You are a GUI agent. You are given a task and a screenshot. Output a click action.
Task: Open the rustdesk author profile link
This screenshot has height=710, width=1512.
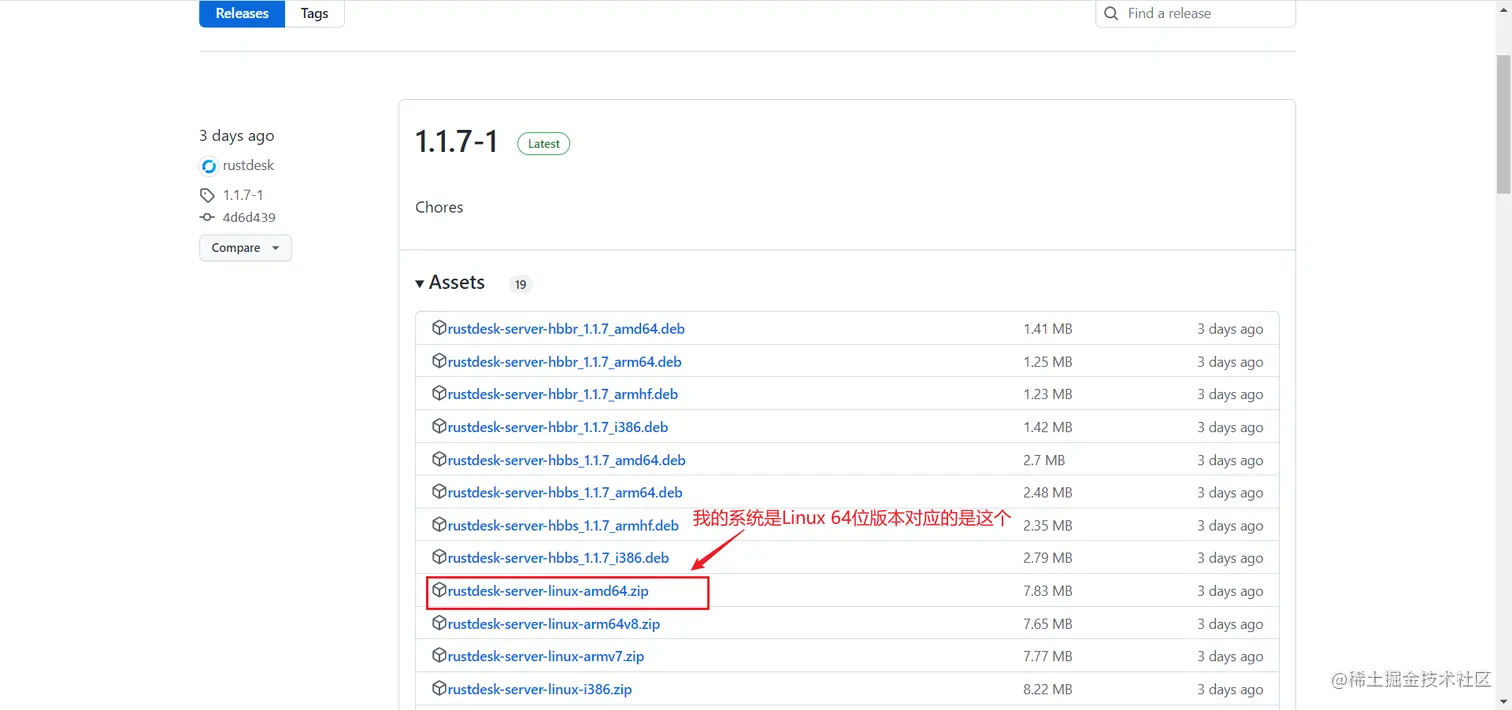pyautogui.click(x=248, y=165)
